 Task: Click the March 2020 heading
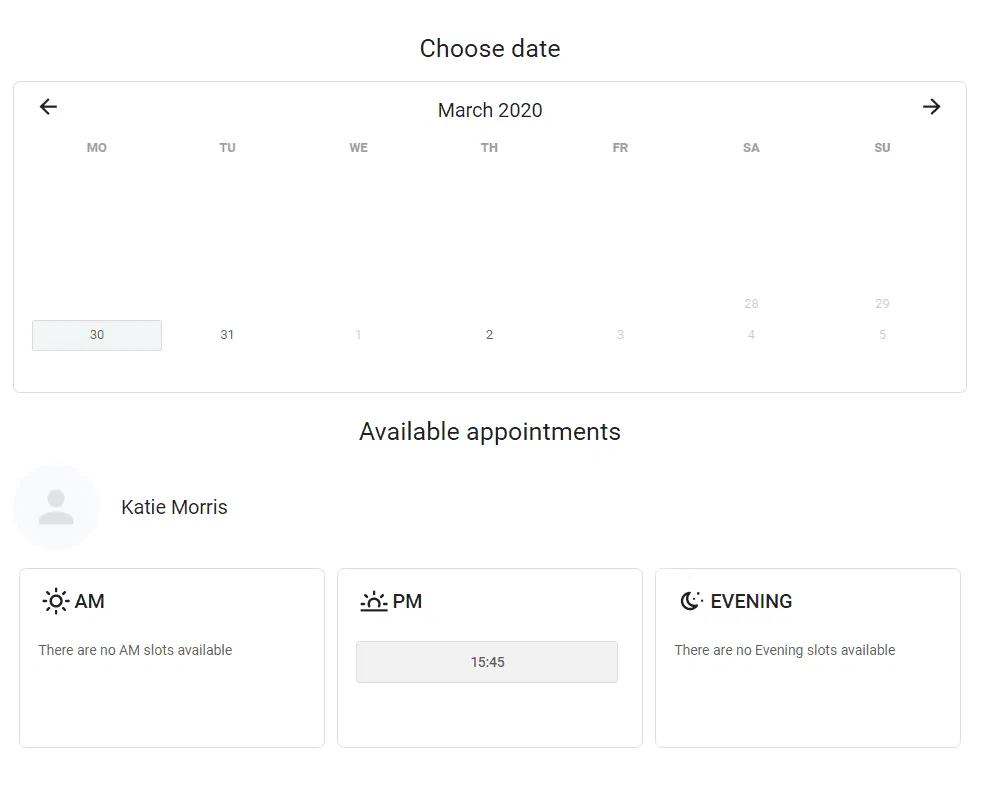[489, 110]
